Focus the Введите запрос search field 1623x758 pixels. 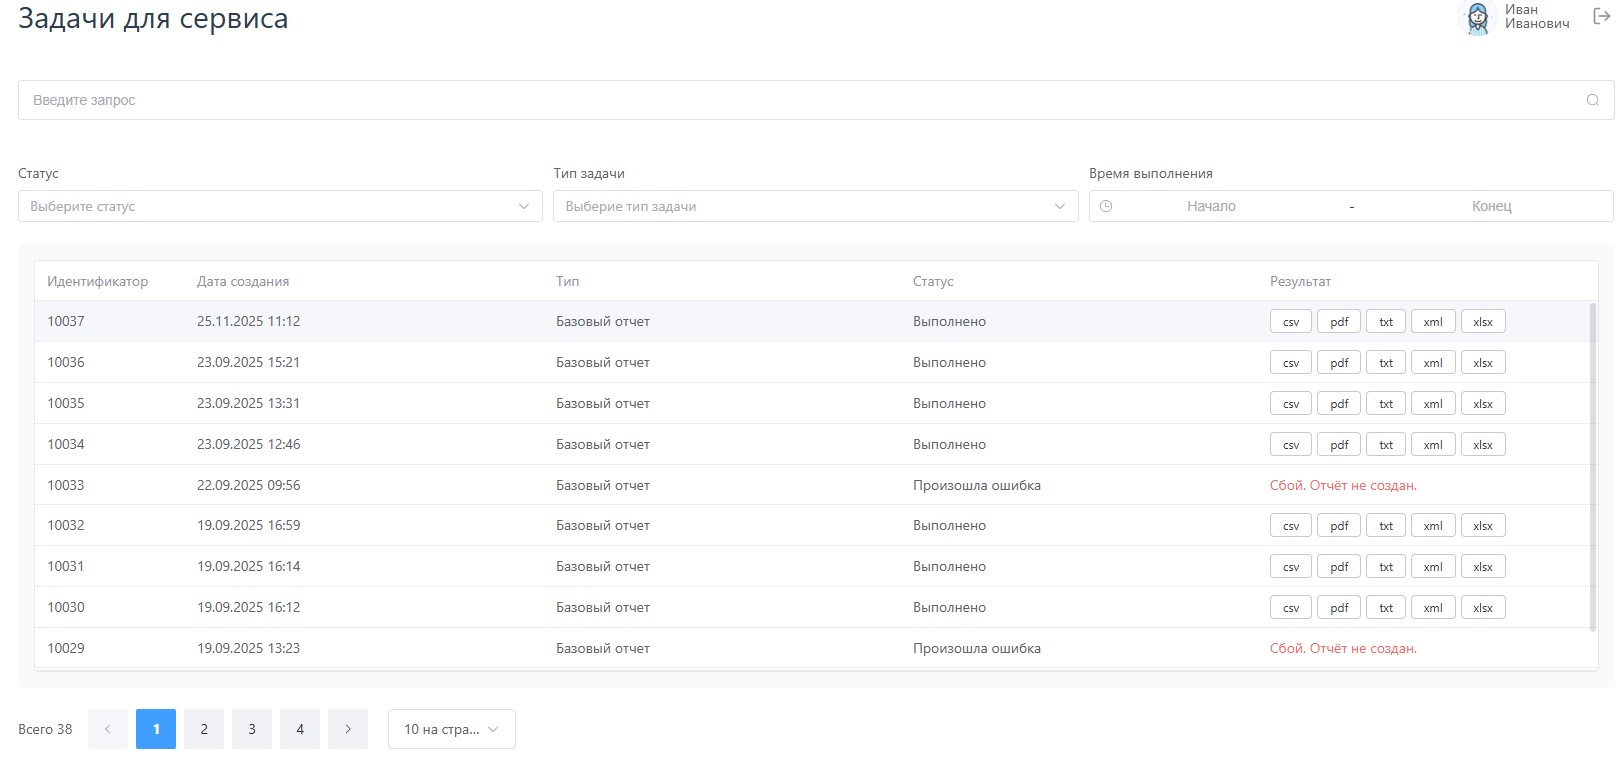[800, 100]
